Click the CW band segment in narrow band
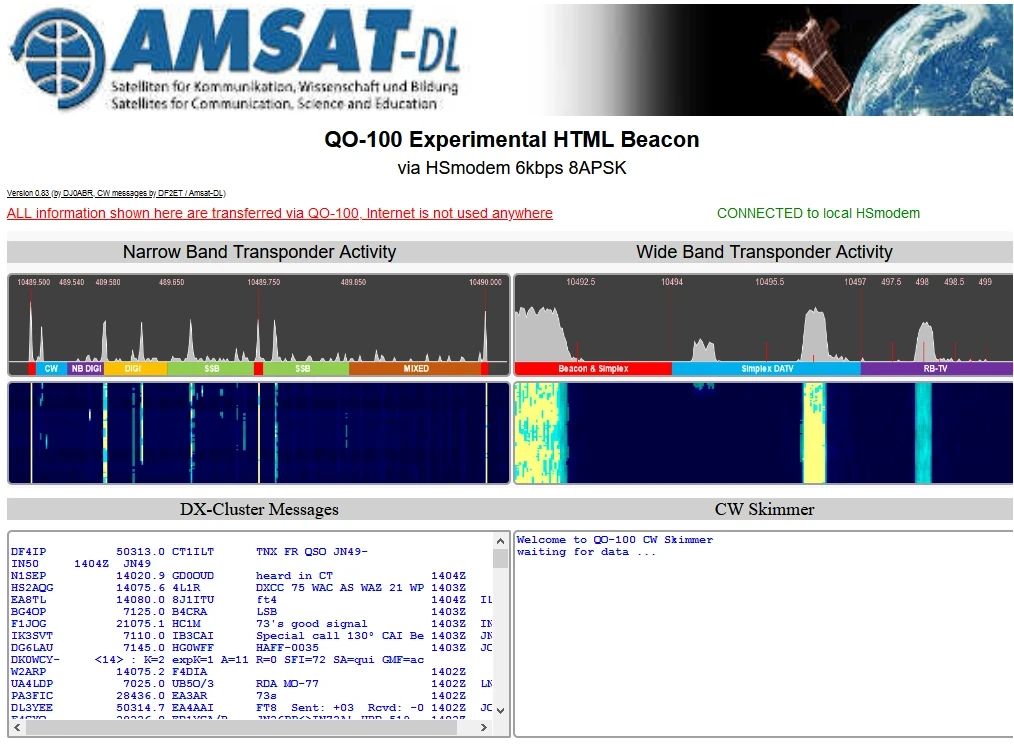The height and width of the screenshot is (745, 1014). pos(51,369)
